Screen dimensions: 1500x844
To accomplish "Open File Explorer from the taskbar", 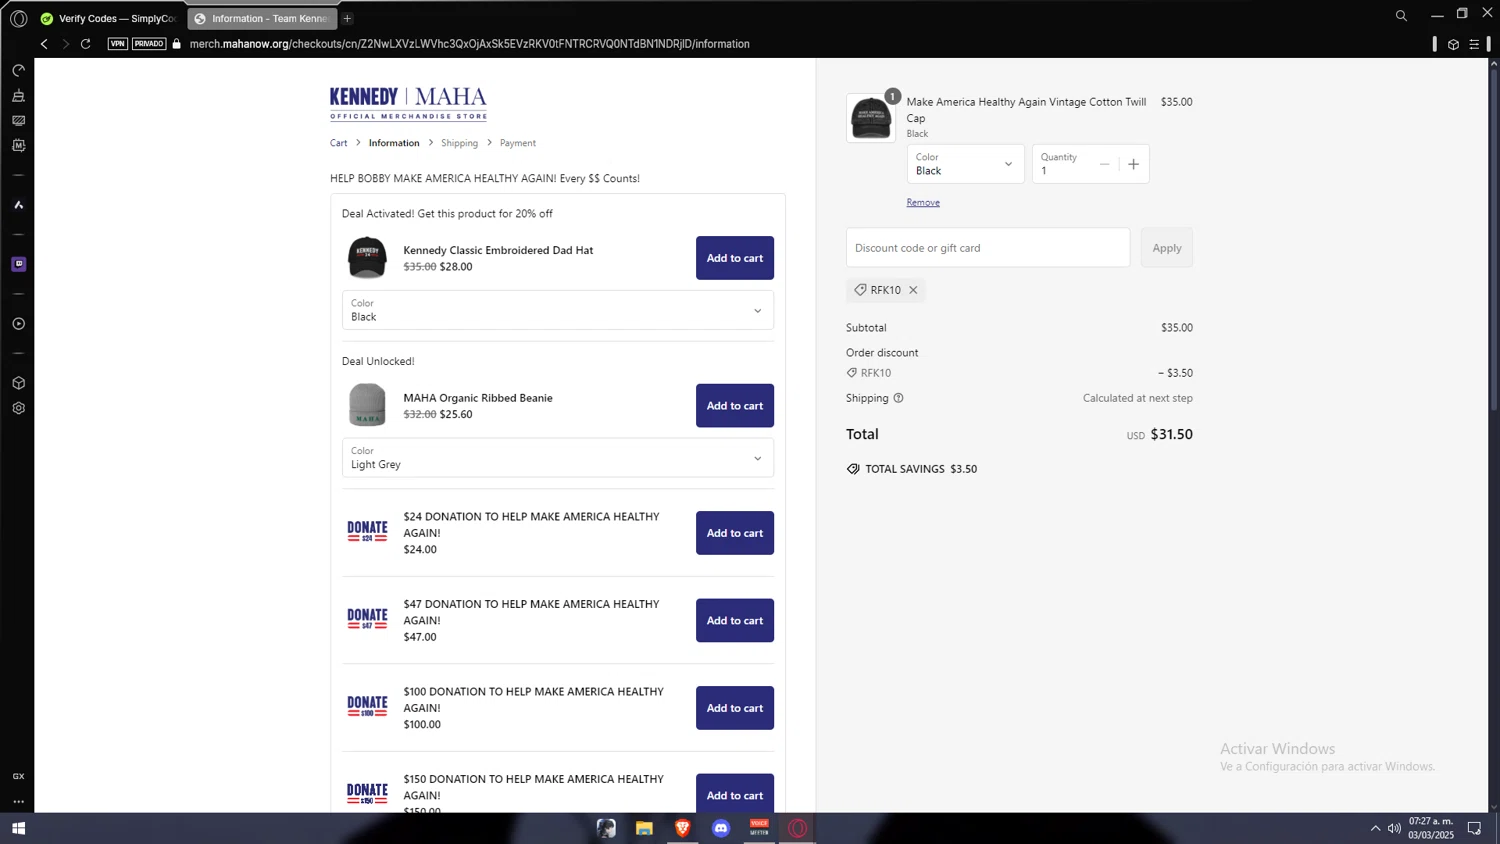I will click(x=644, y=828).
